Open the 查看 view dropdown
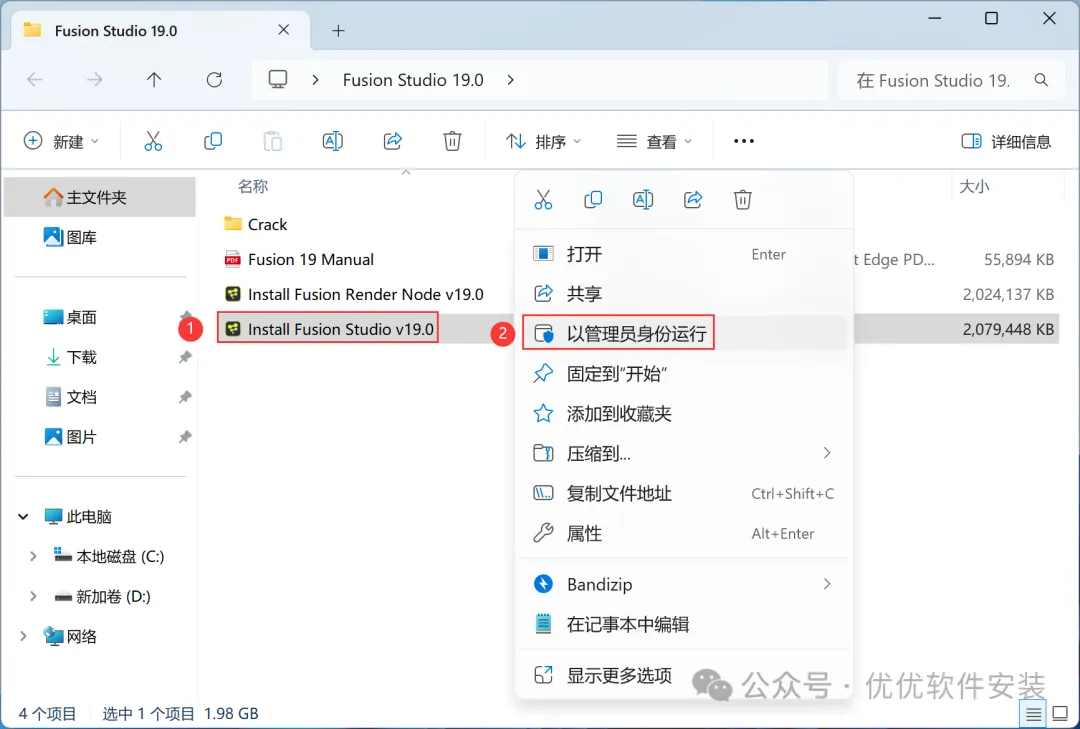The image size is (1080, 729). [654, 141]
